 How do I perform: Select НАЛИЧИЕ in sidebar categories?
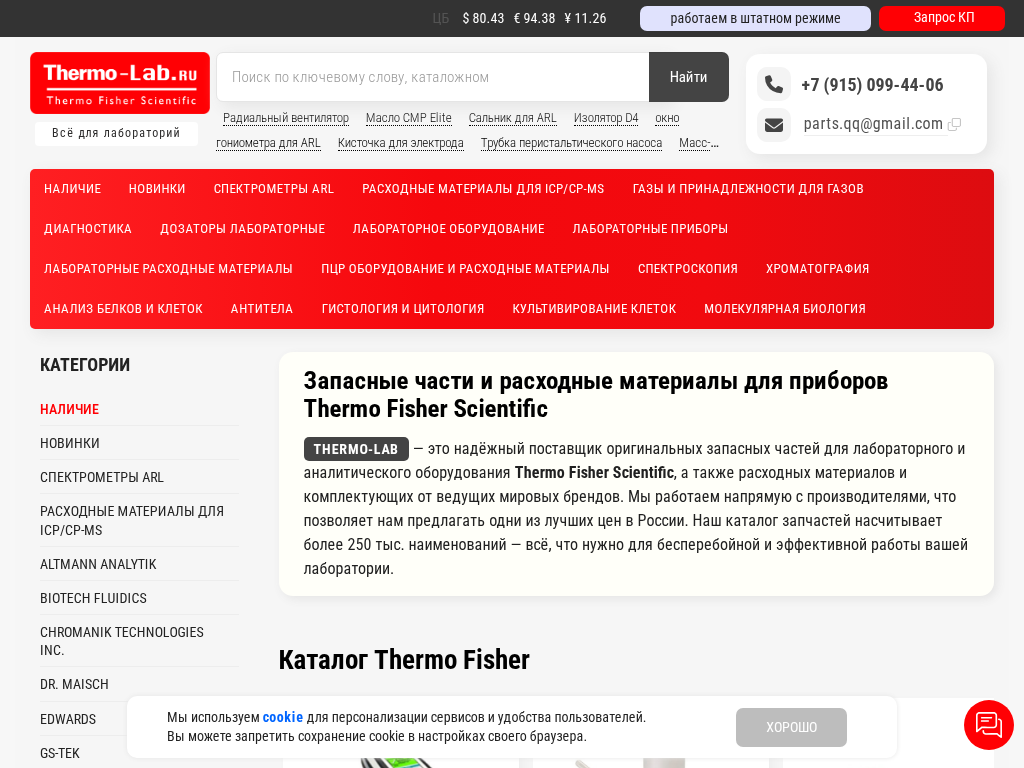(69, 409)
